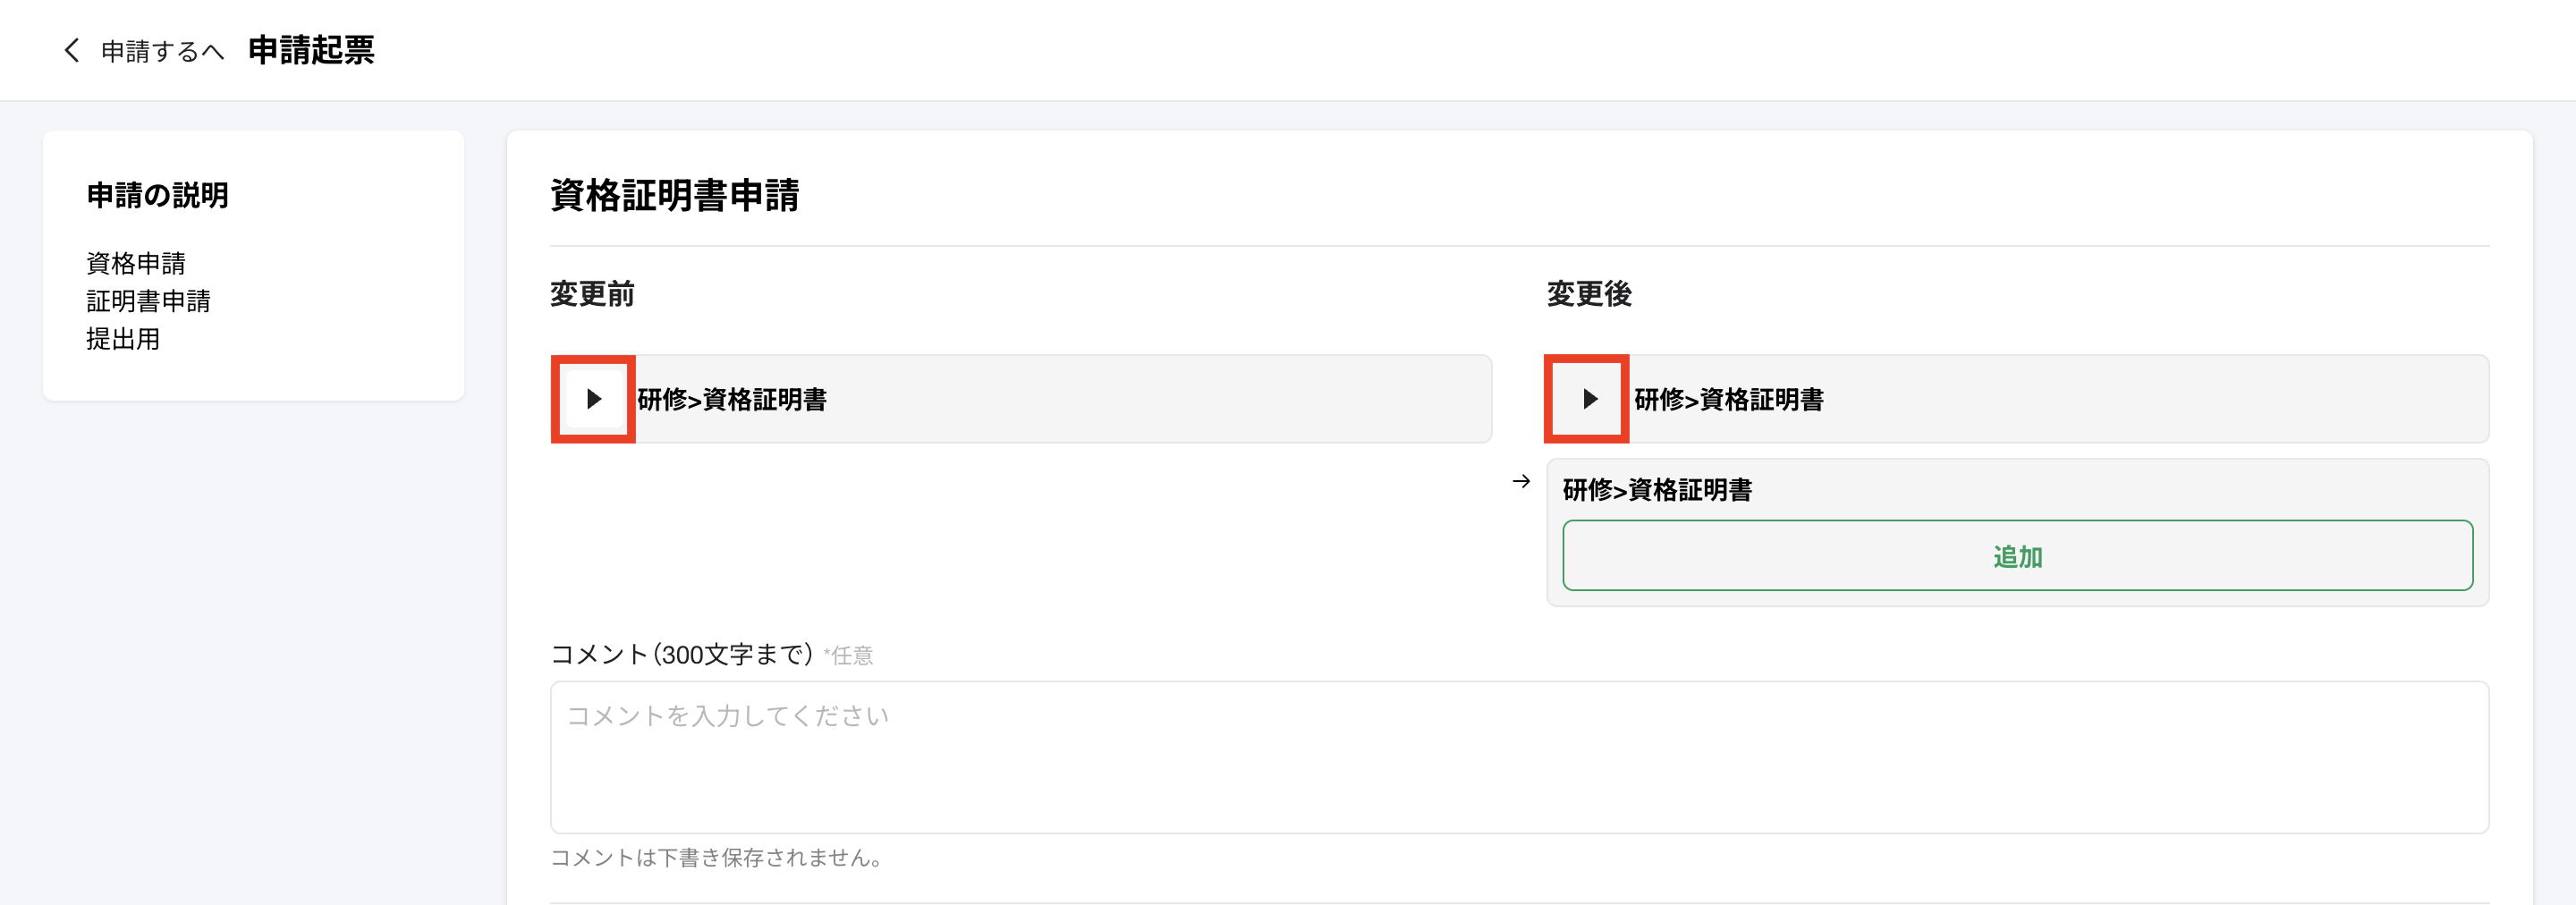Viewport: 2576px width, 905px height.
Task: Focus the comment text area
Action: (1518, 757)
